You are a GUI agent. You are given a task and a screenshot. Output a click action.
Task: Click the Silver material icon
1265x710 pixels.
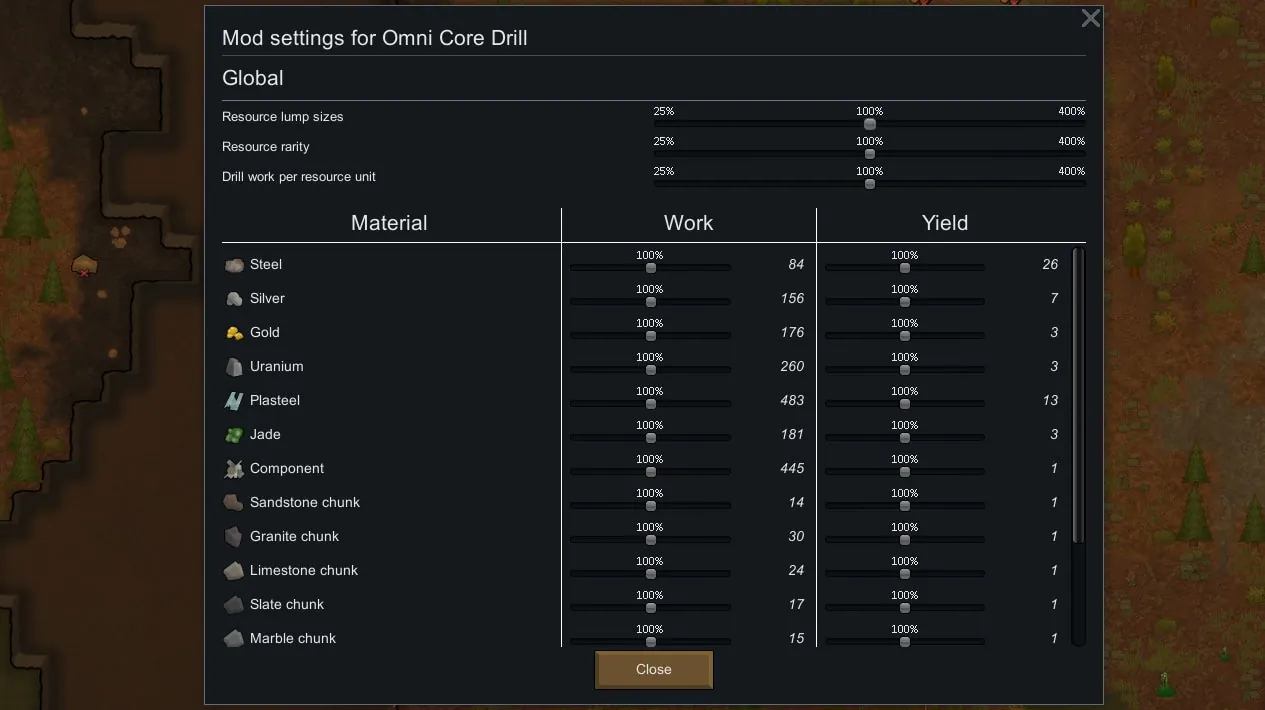click(x=234, y=299)
